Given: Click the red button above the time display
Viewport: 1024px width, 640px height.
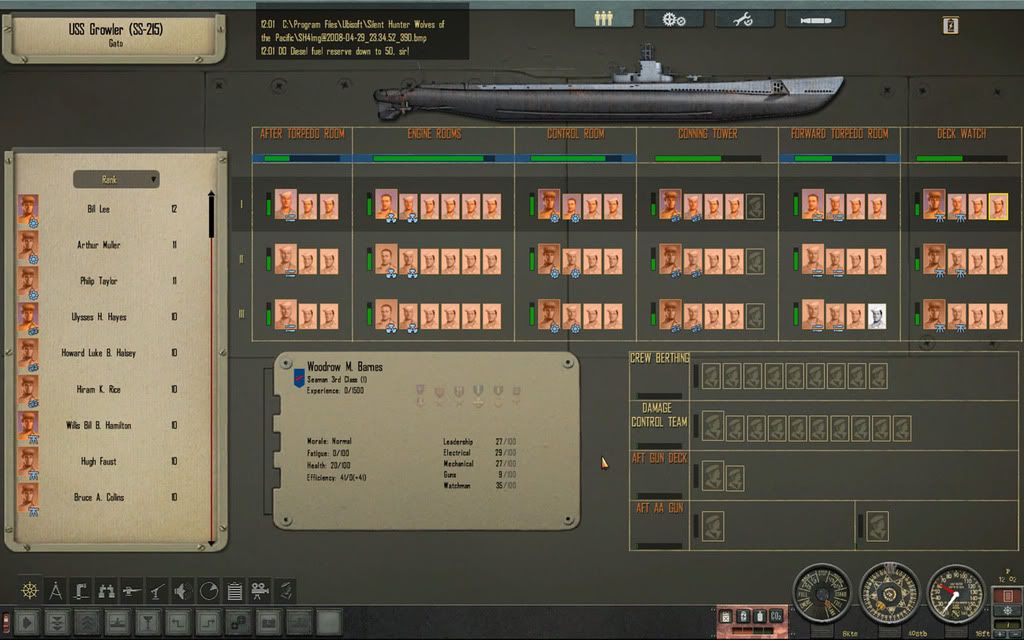Looking at the screenshot, I should point(1006,596).
